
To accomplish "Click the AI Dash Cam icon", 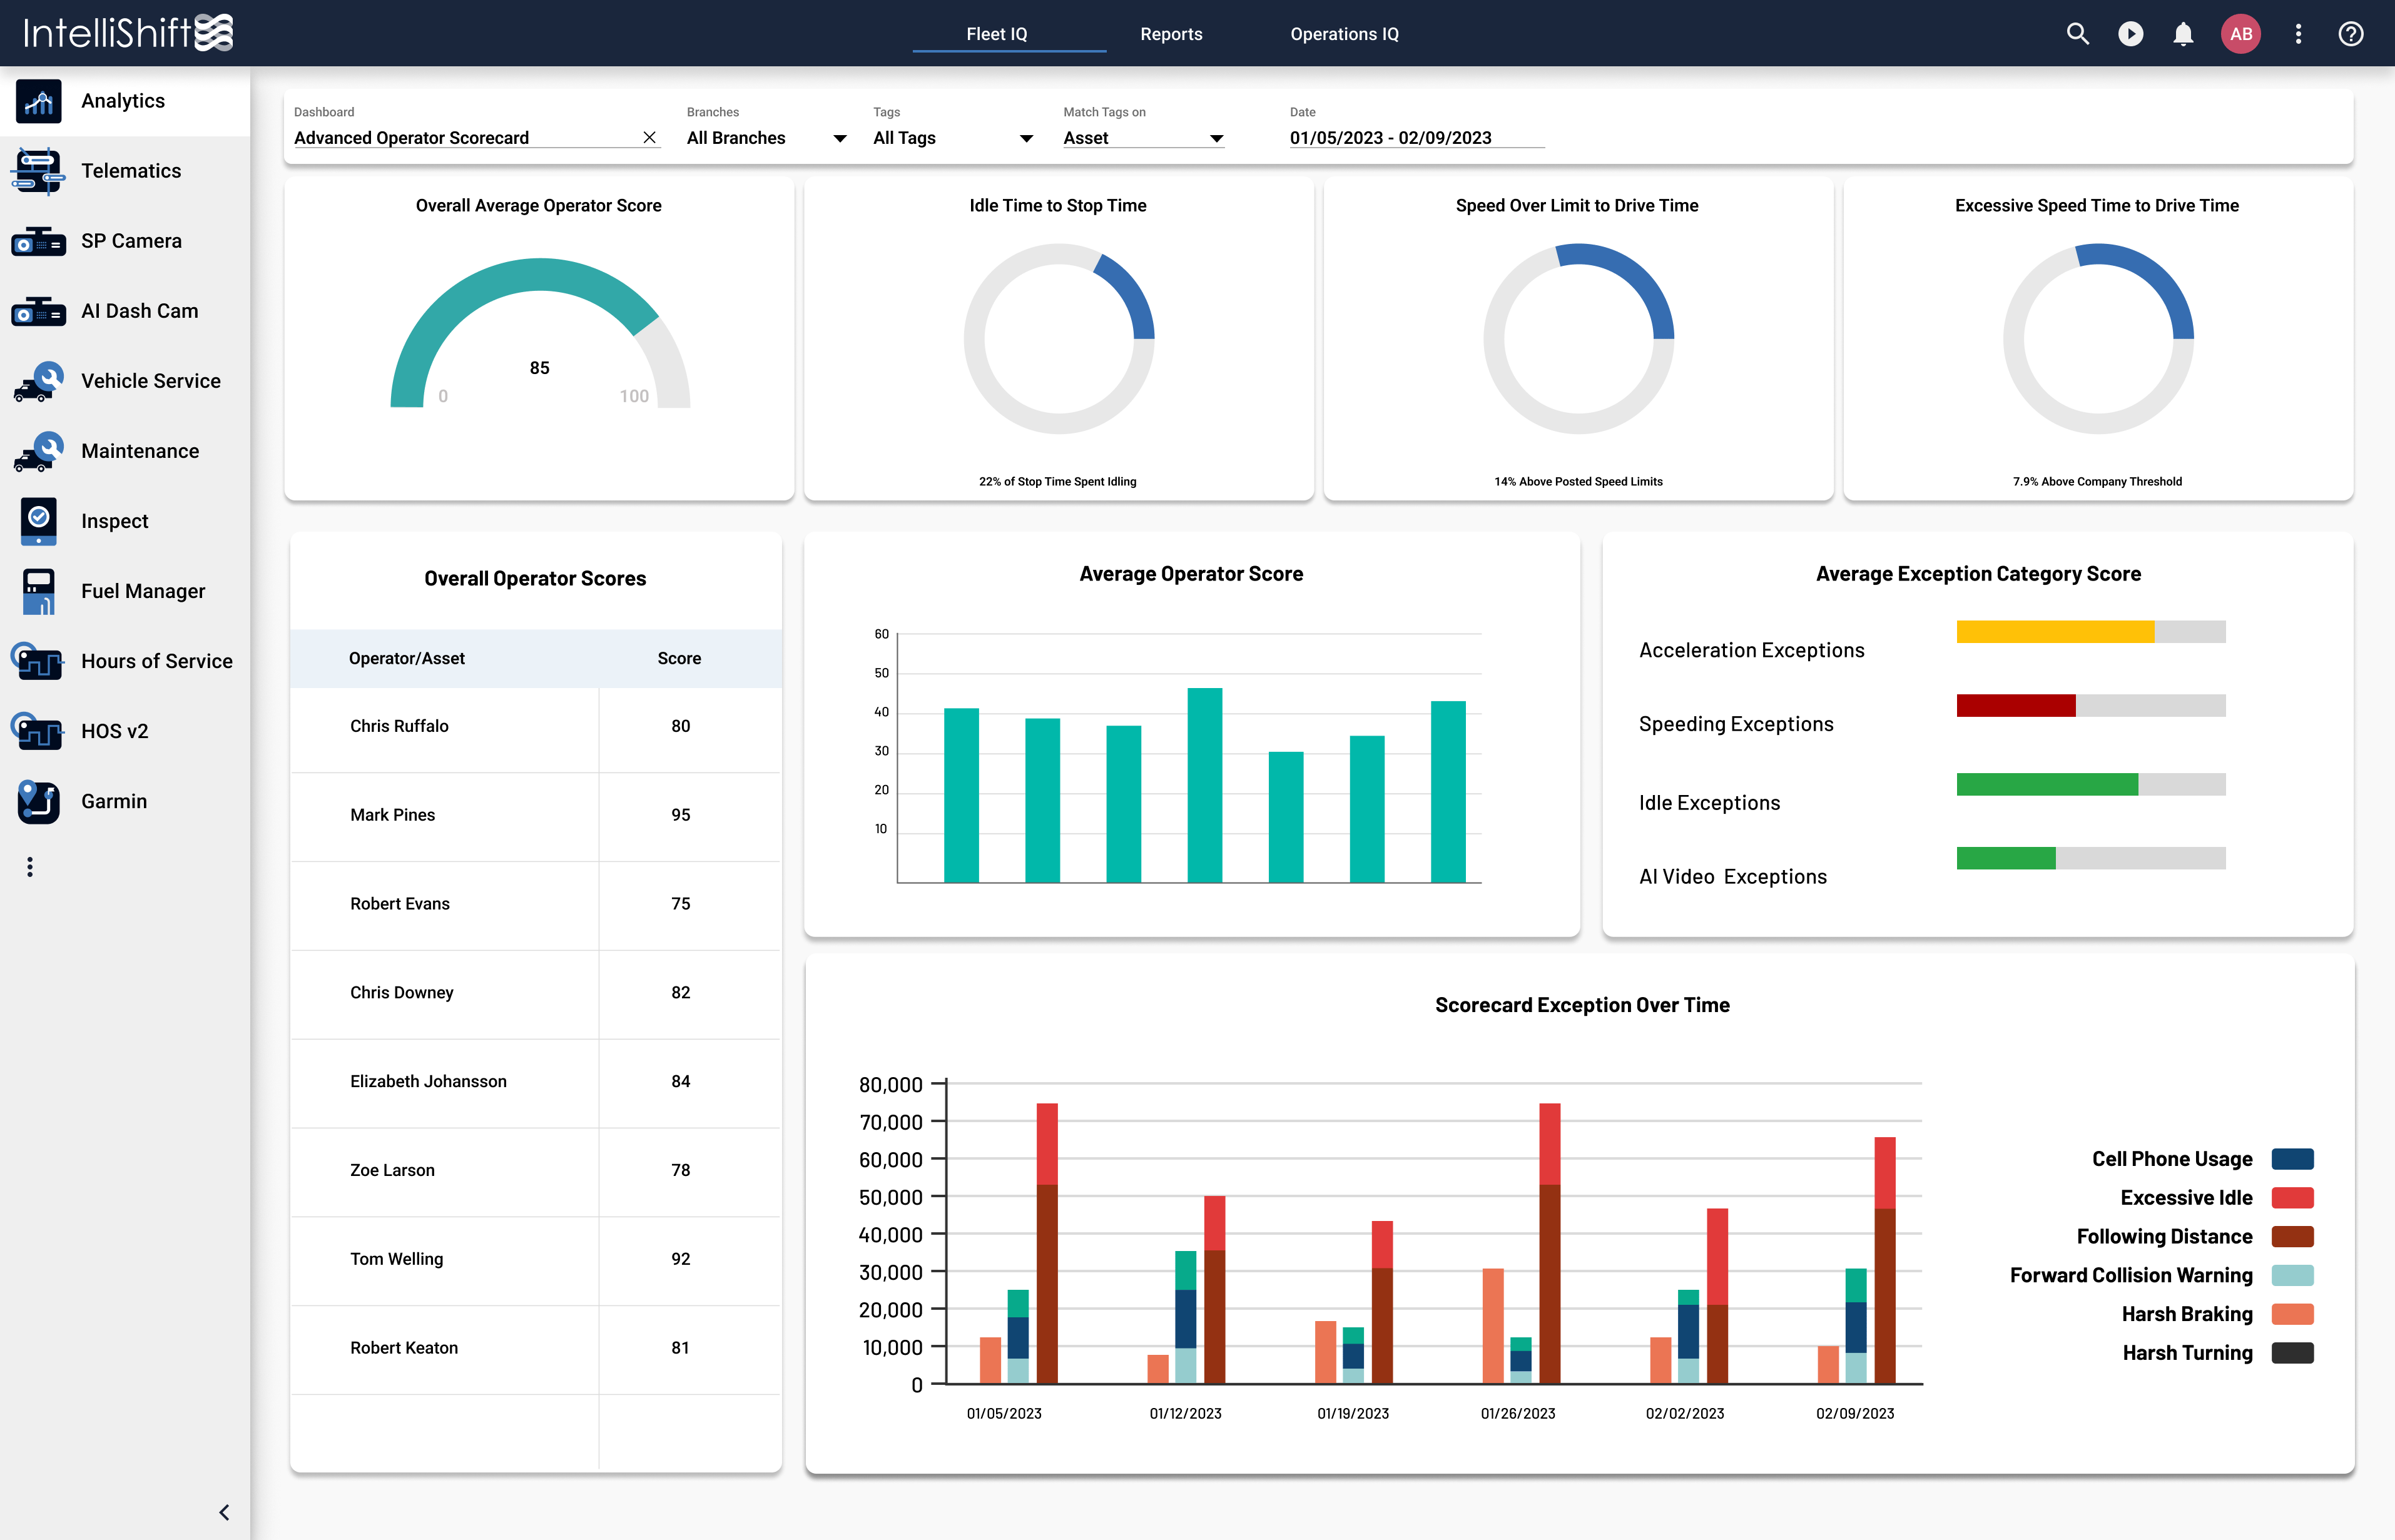I will coord(38,311).
